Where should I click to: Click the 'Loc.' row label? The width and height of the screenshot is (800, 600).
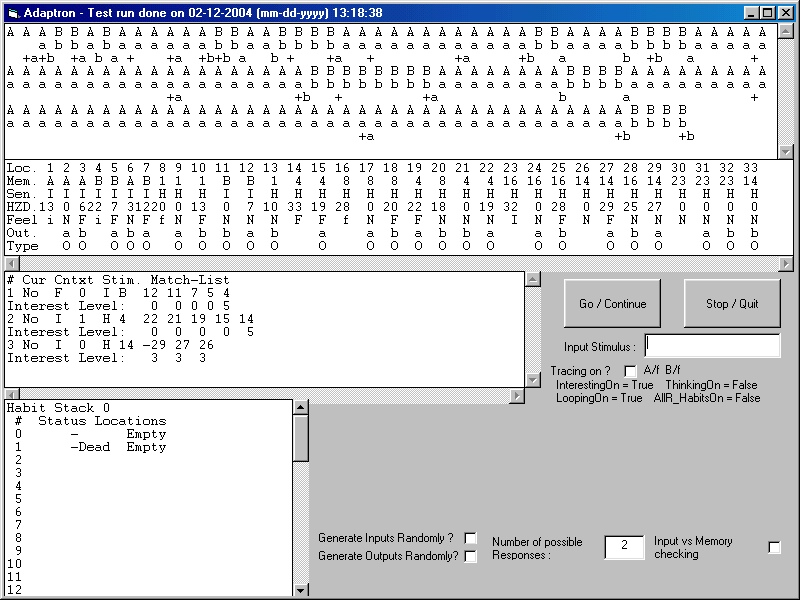click(x=22, y=168)
